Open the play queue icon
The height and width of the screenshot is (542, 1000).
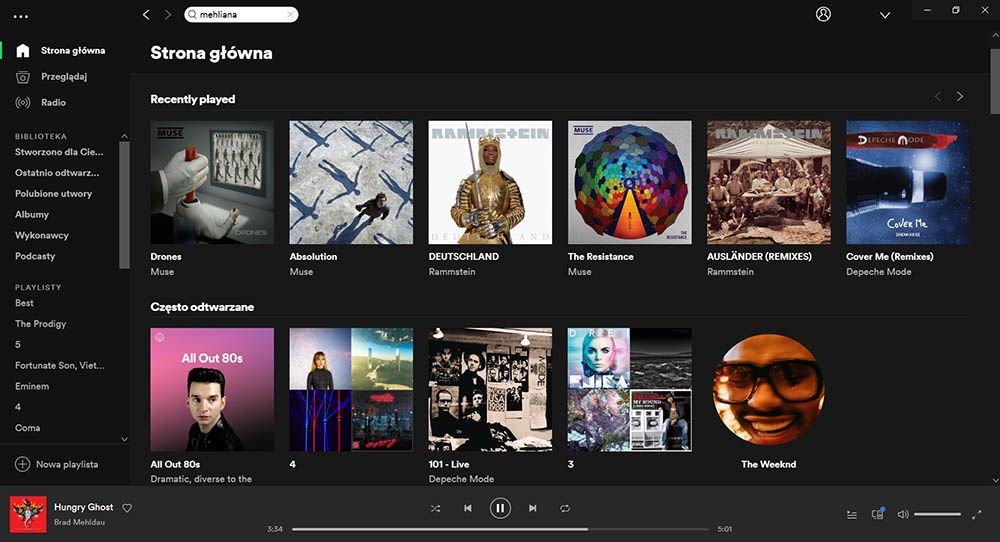852,514
